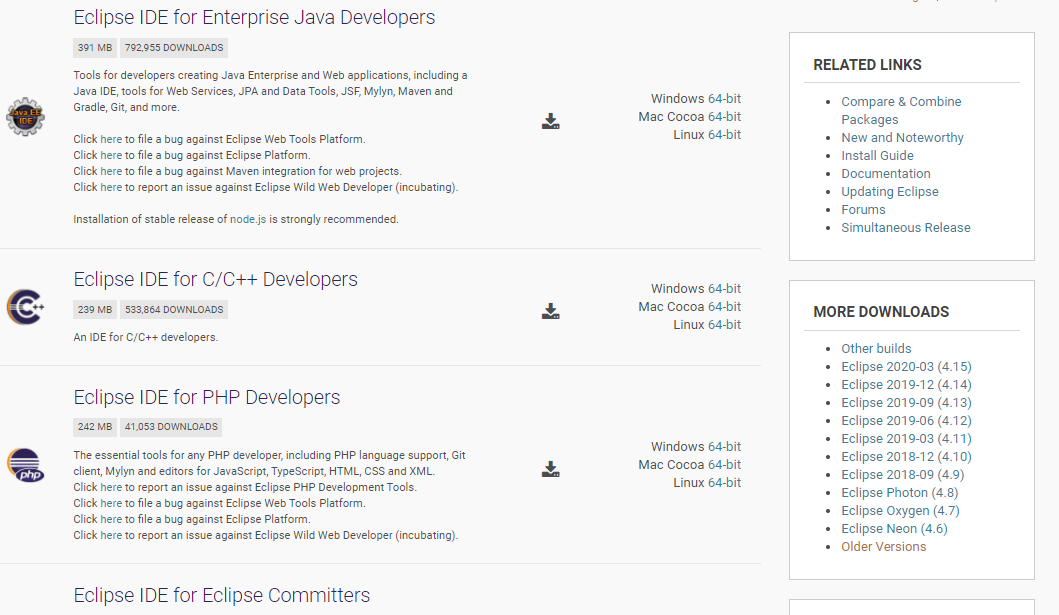Viewport: 1059px width, 615px height.
Task: Click the '391 MB' size badge
Action: click(x=95, y=48)
